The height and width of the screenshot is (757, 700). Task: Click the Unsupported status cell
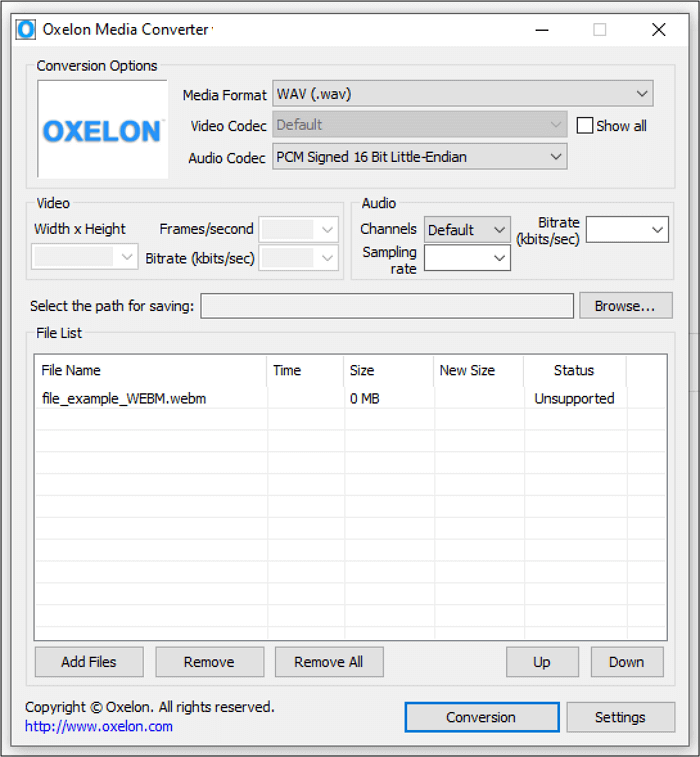pos(574,398)
